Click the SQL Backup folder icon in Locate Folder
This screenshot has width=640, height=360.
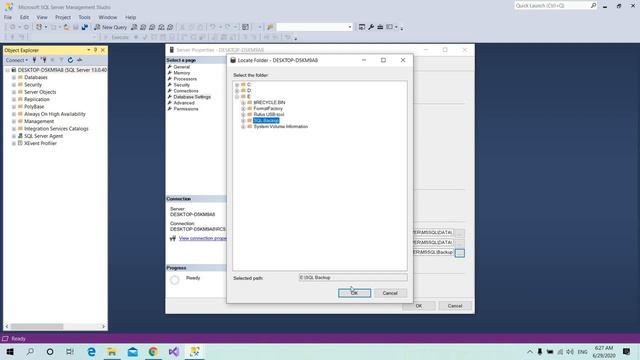[x=249, y=120]
